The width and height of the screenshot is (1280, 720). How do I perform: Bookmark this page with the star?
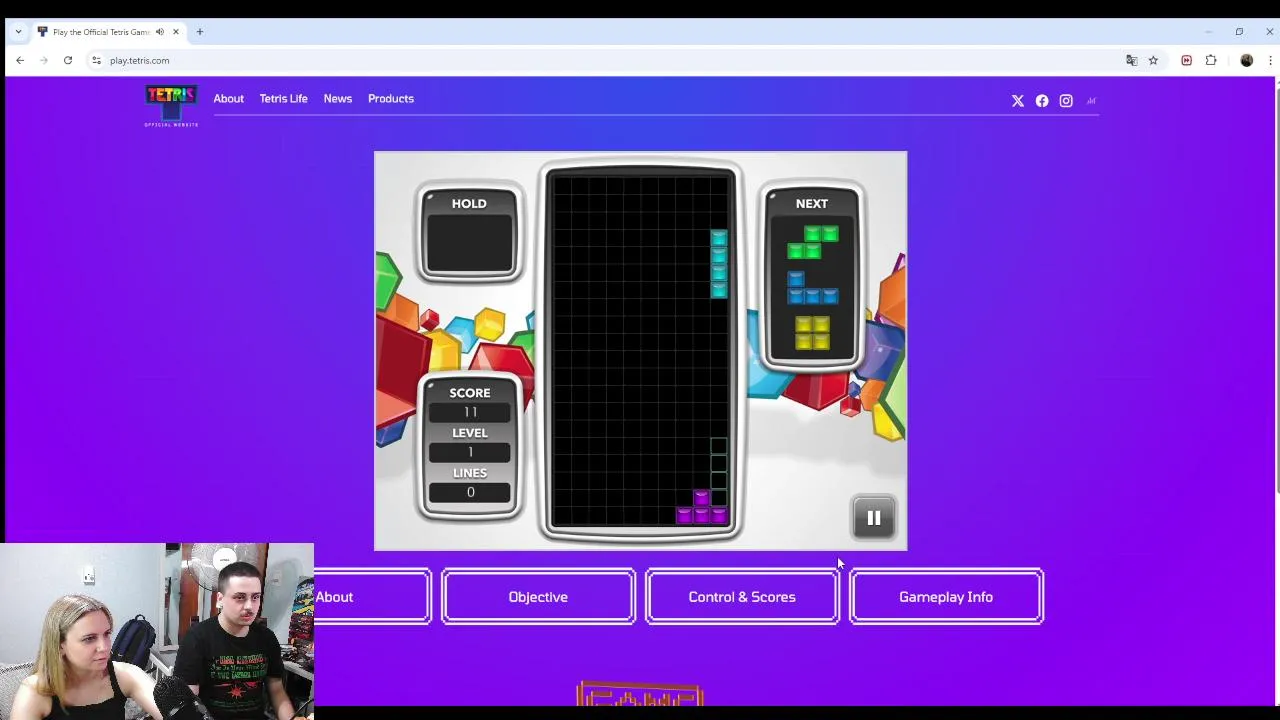1153,61
